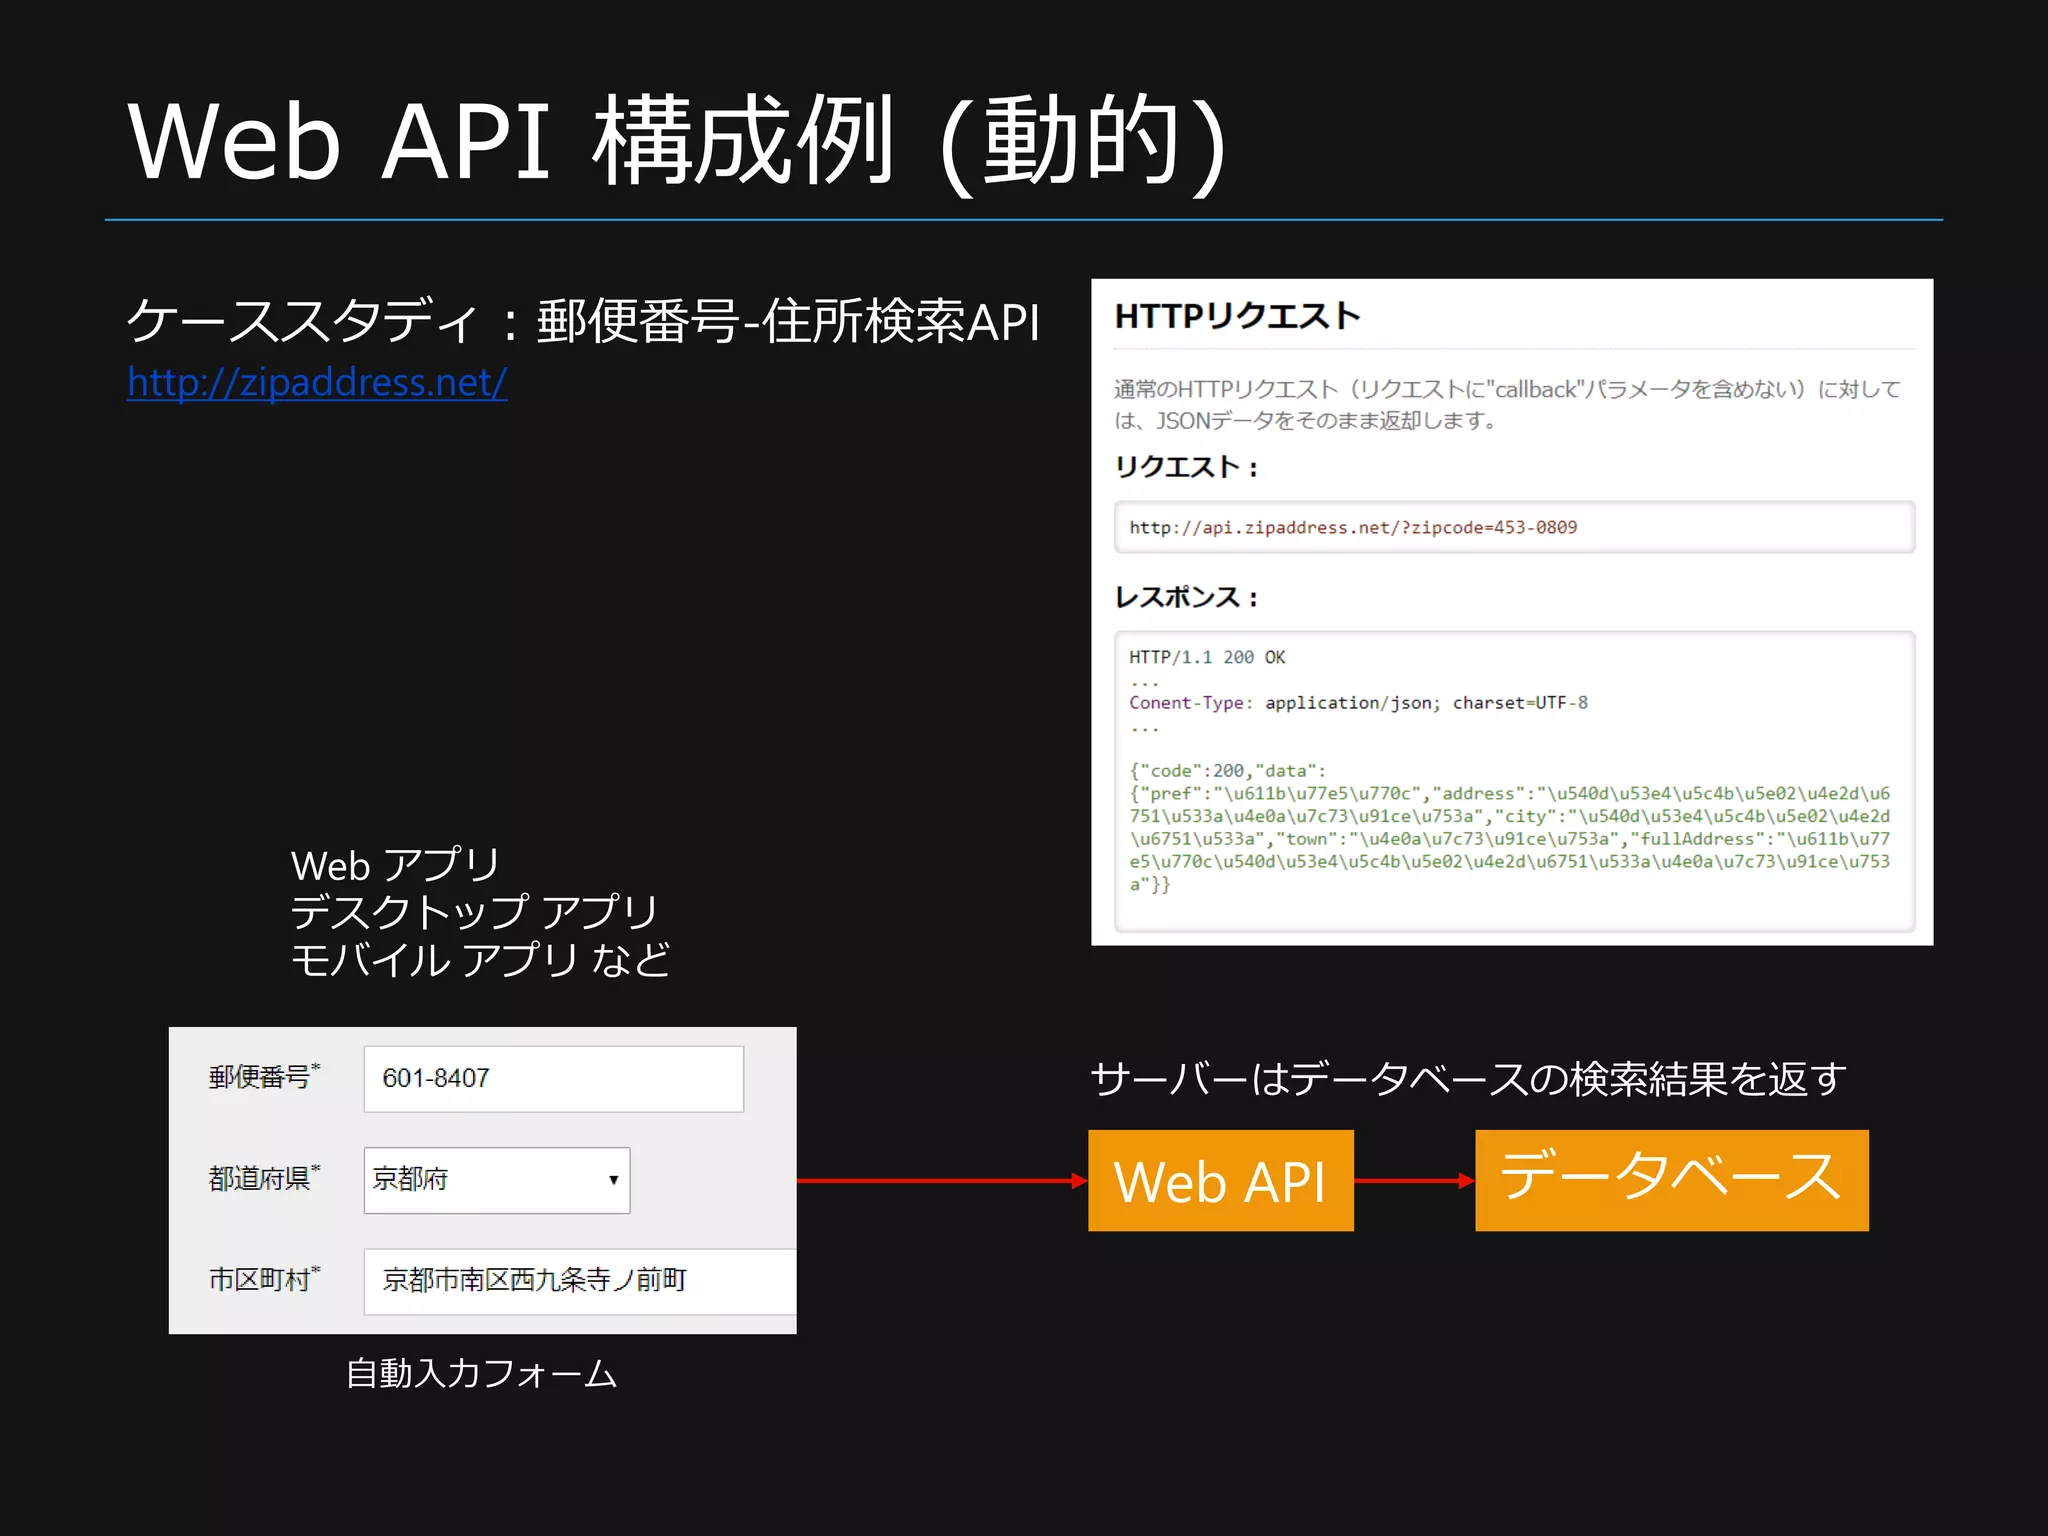
Task: Click the request URL box with zipcode=453-0809
Action: [x=1514, y=527]
